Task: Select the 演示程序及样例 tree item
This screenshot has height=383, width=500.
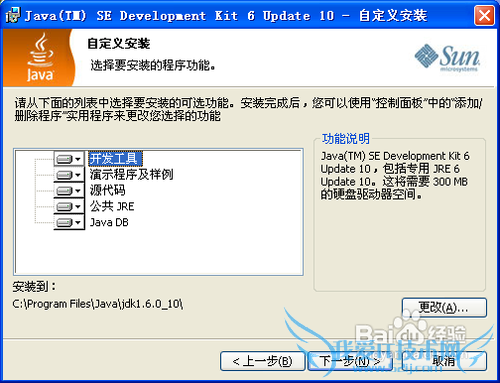Action: pos(131,174)
